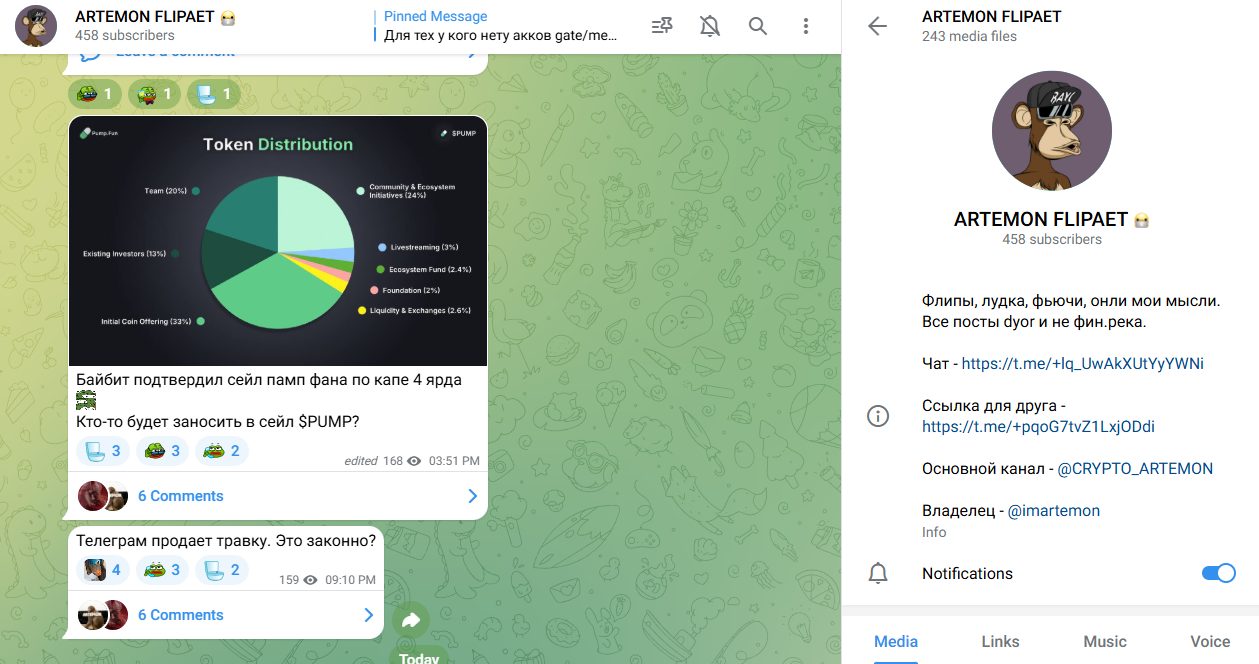React with frog emoji showing 3 on the травку post
Viewport: 1259px width, 664px height.
[x=161, y=570]
